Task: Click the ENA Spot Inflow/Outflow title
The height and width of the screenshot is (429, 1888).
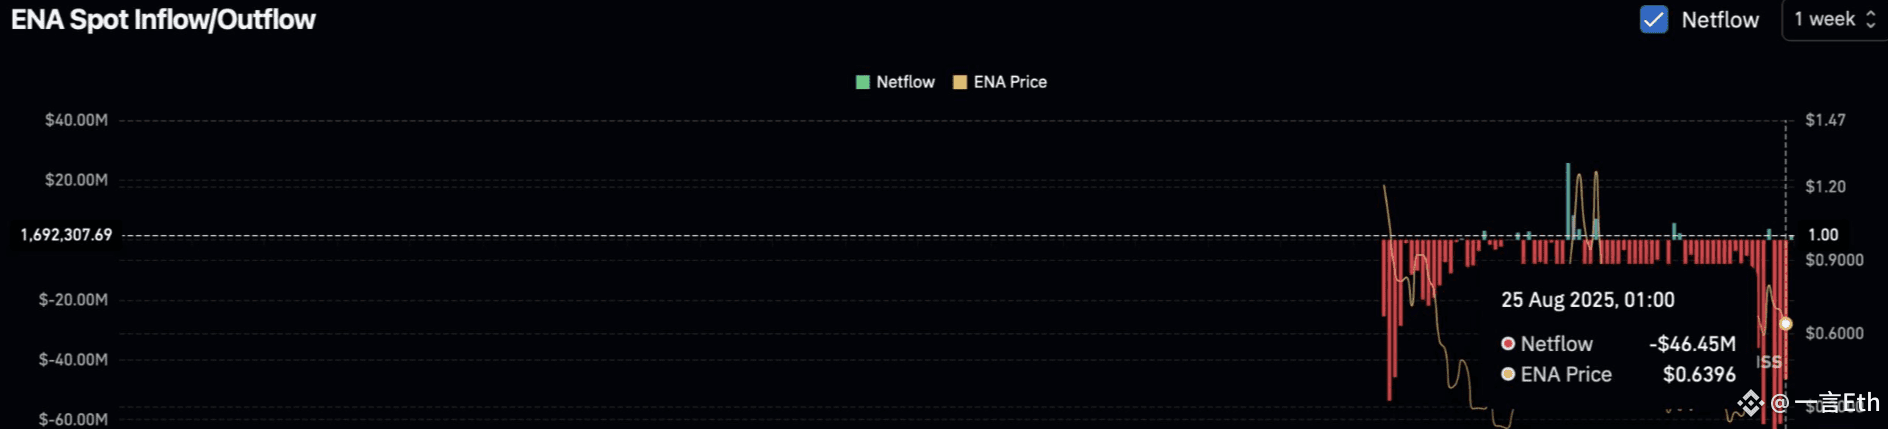Action: pyautogui.click(x=163, y=20)
